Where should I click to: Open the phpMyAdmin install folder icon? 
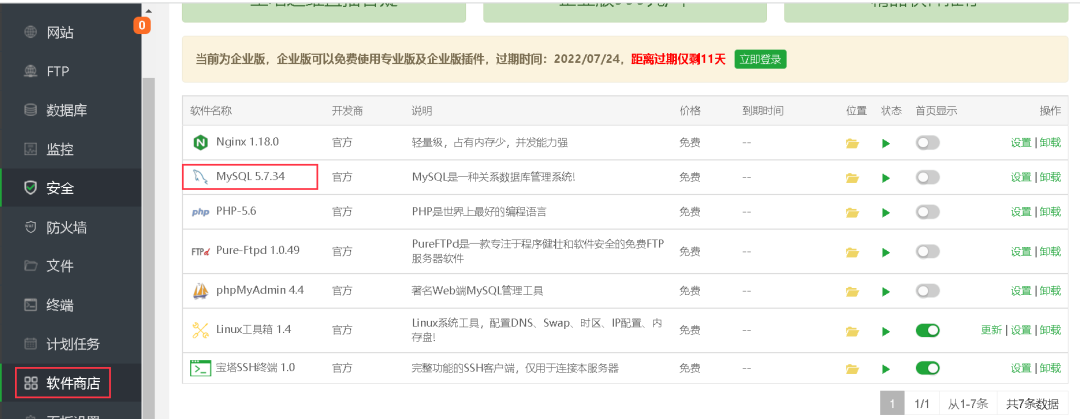pos(853,291)
